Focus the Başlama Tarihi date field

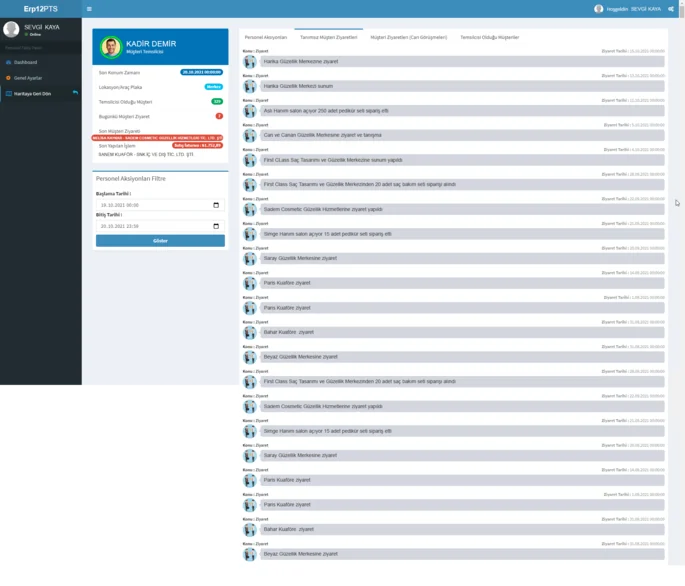(x=160, y=205)
